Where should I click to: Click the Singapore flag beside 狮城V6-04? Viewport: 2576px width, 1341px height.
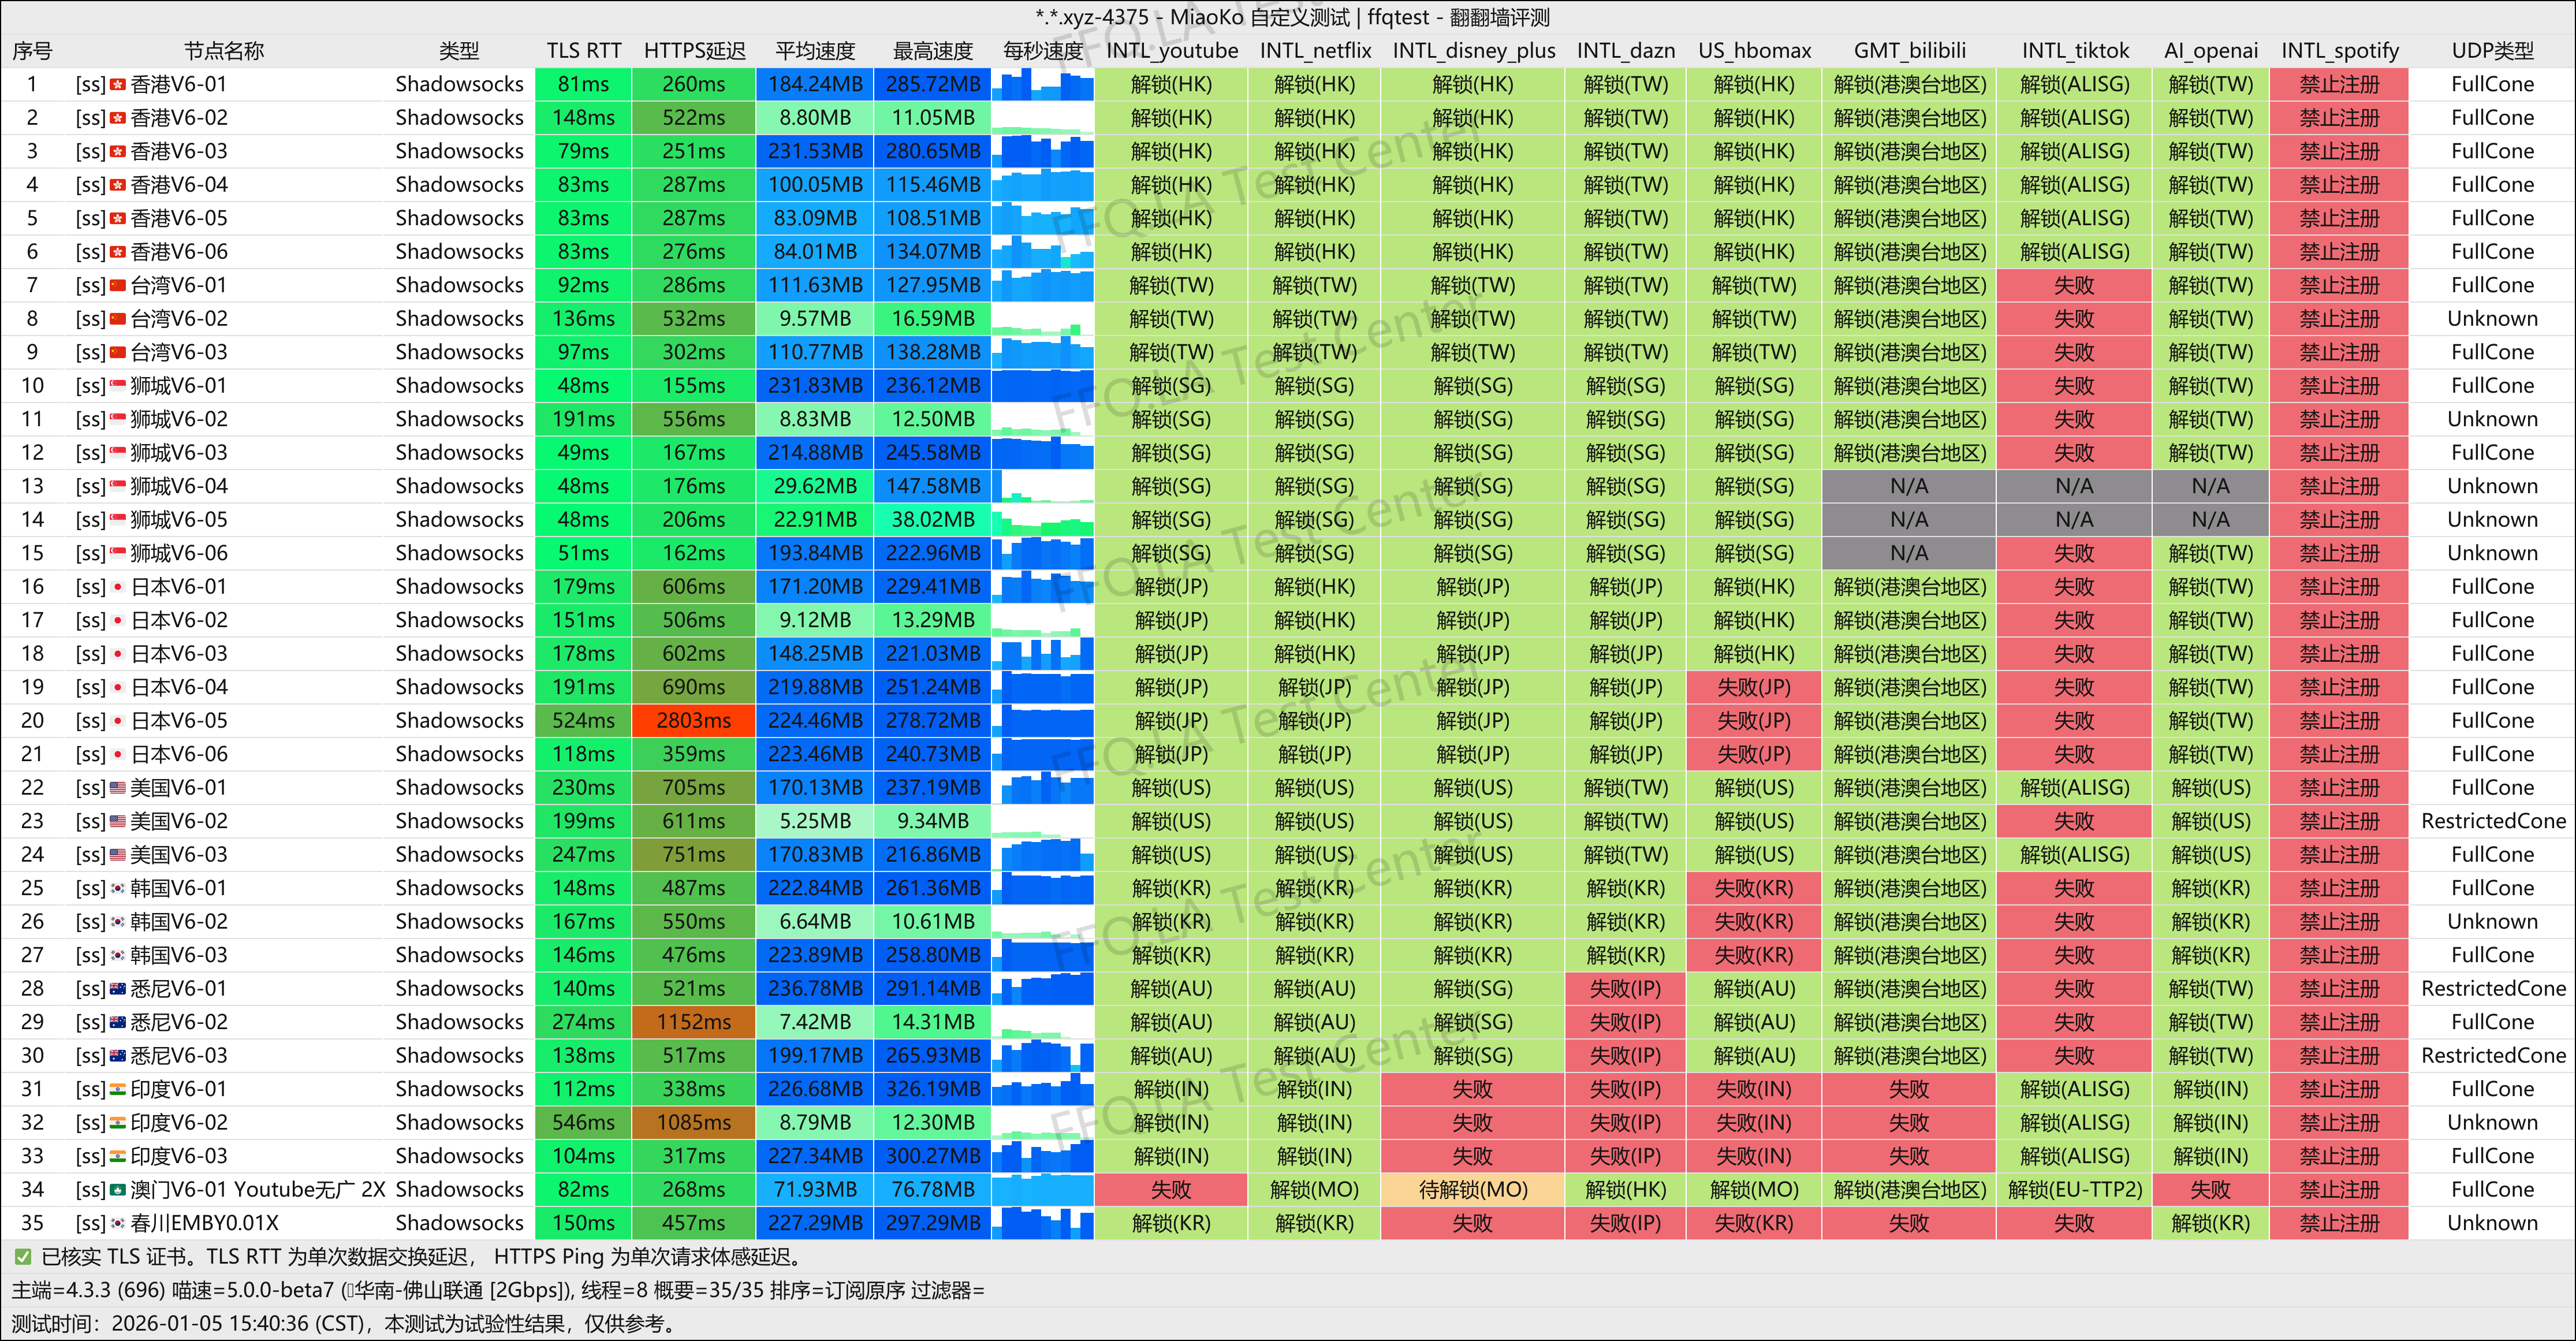tap(118, 487)
